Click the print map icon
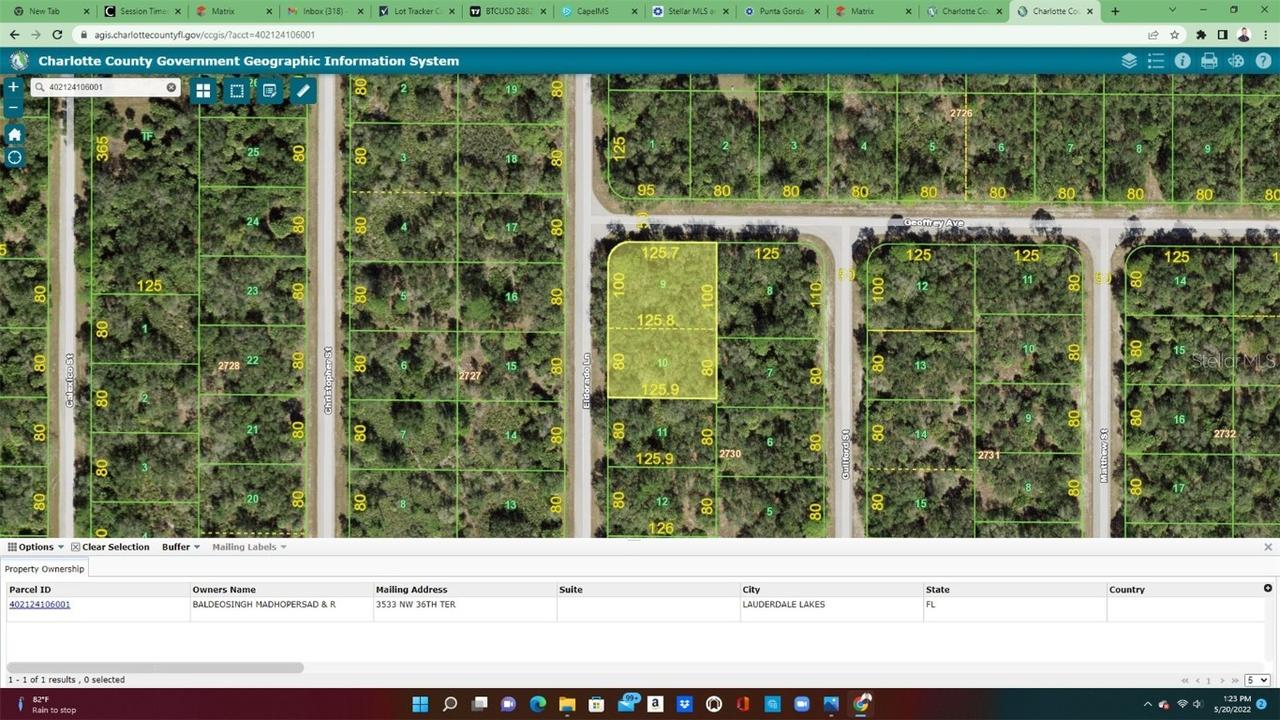This screenshot has height=720, width=1280. (1209, 60)
